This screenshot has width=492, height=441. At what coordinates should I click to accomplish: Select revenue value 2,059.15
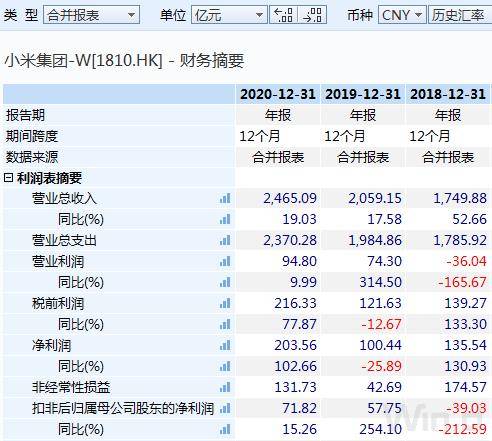(x=375, y=198)
